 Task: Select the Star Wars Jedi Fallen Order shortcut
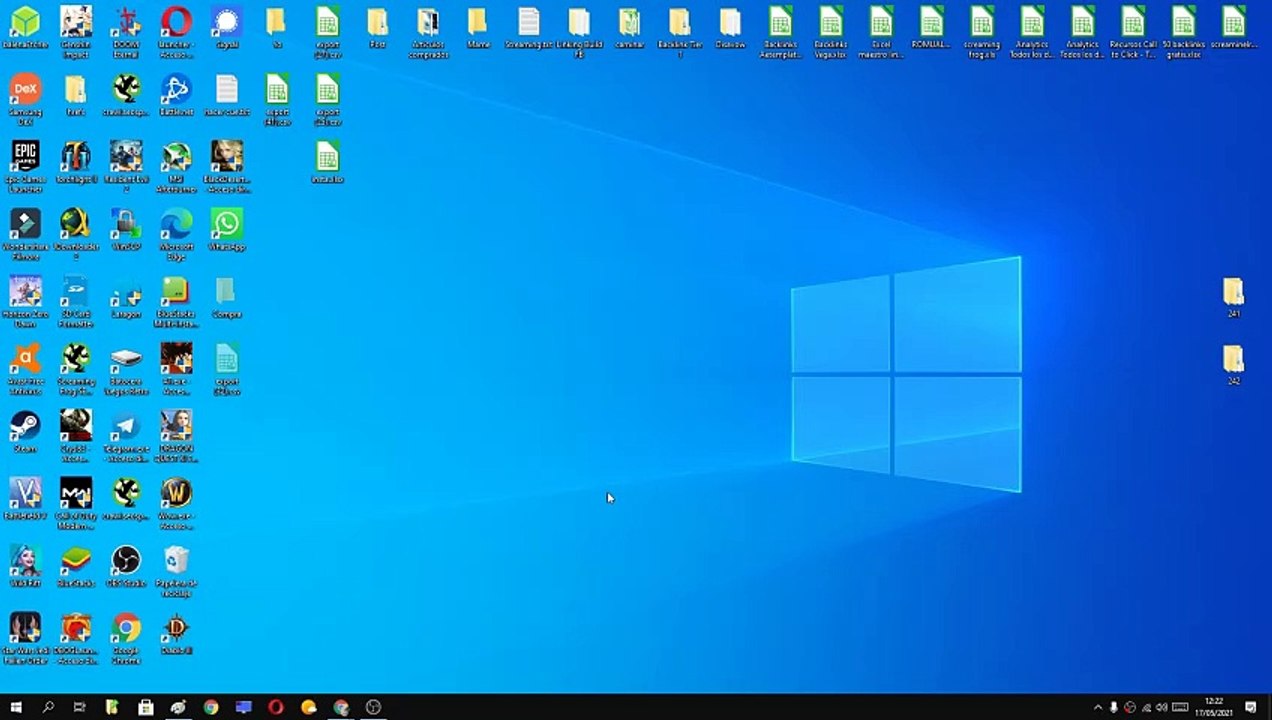coord(25,637)
